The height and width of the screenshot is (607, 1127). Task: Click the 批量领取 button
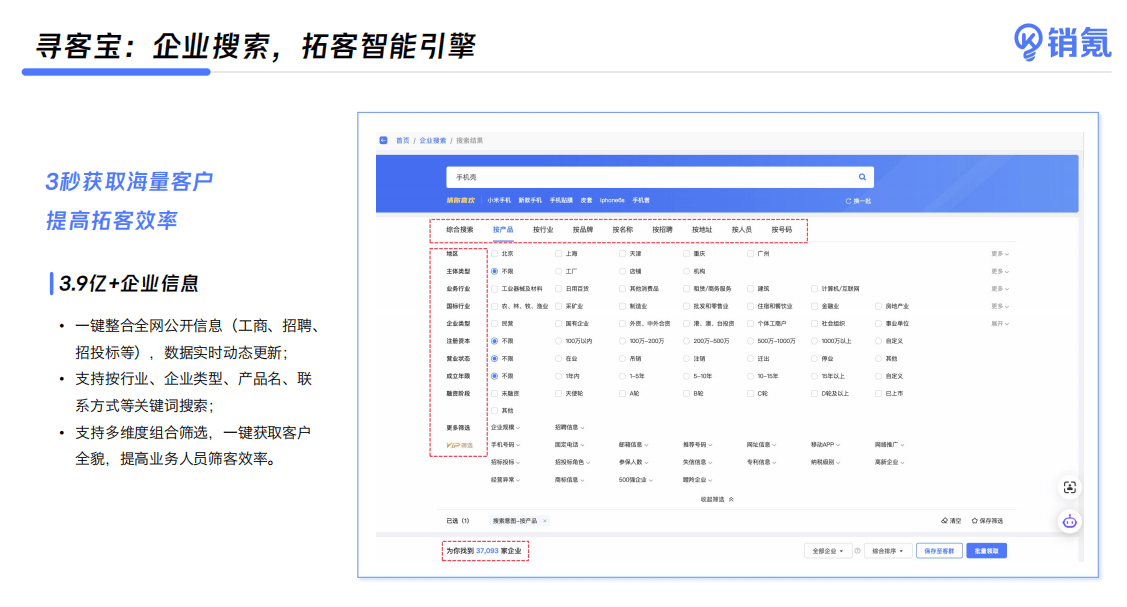[x=986, y=551]
